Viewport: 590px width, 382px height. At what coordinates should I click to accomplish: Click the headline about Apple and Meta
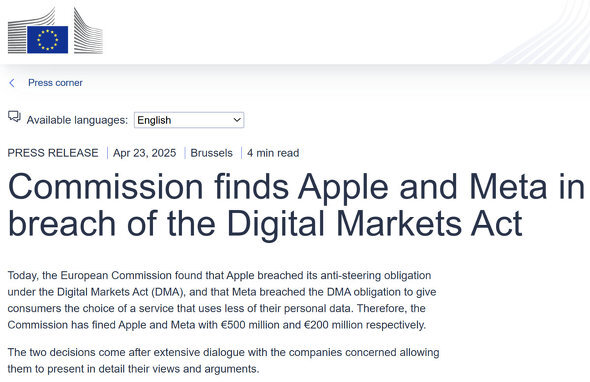[296, 205]
